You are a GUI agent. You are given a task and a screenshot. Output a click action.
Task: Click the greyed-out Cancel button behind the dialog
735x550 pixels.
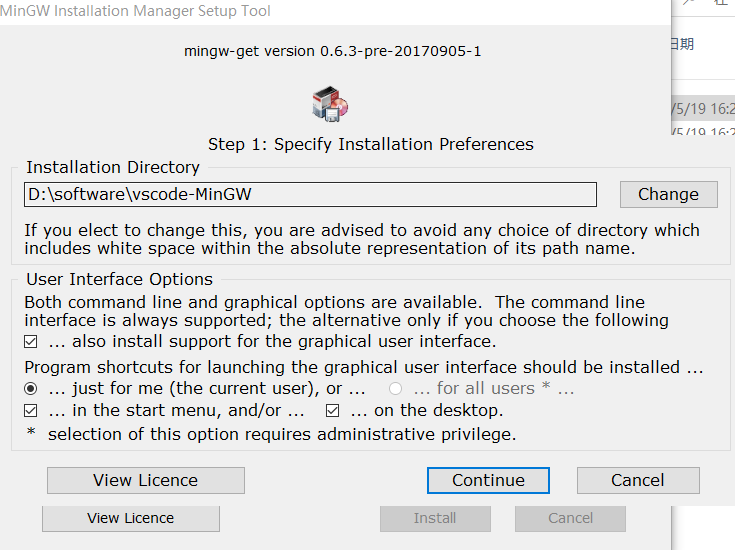coord(570,518)
